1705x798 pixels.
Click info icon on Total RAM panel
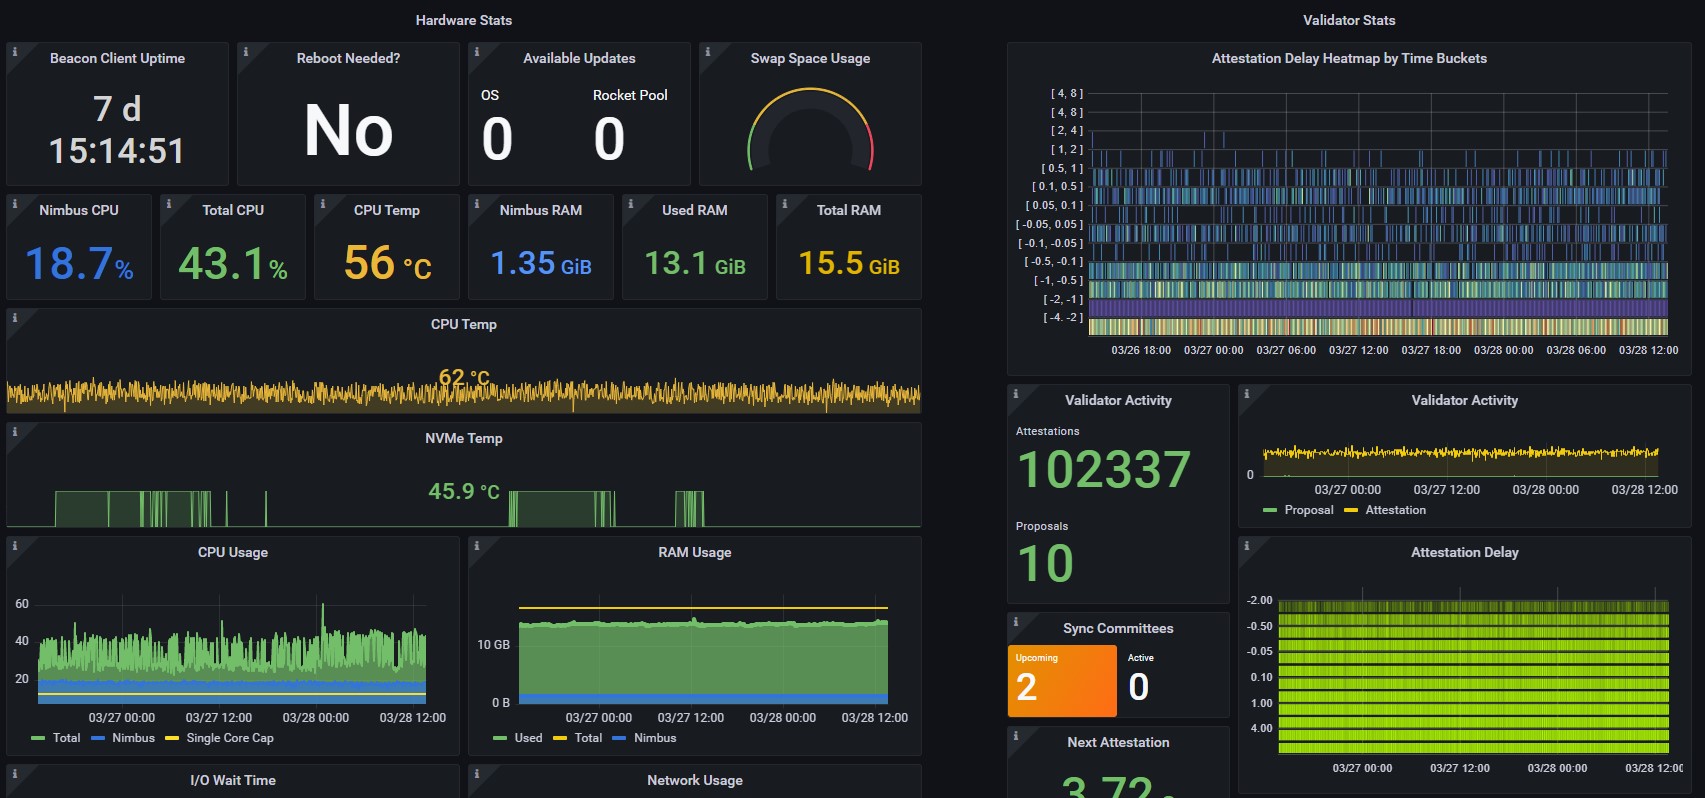[x=784, y=204]
